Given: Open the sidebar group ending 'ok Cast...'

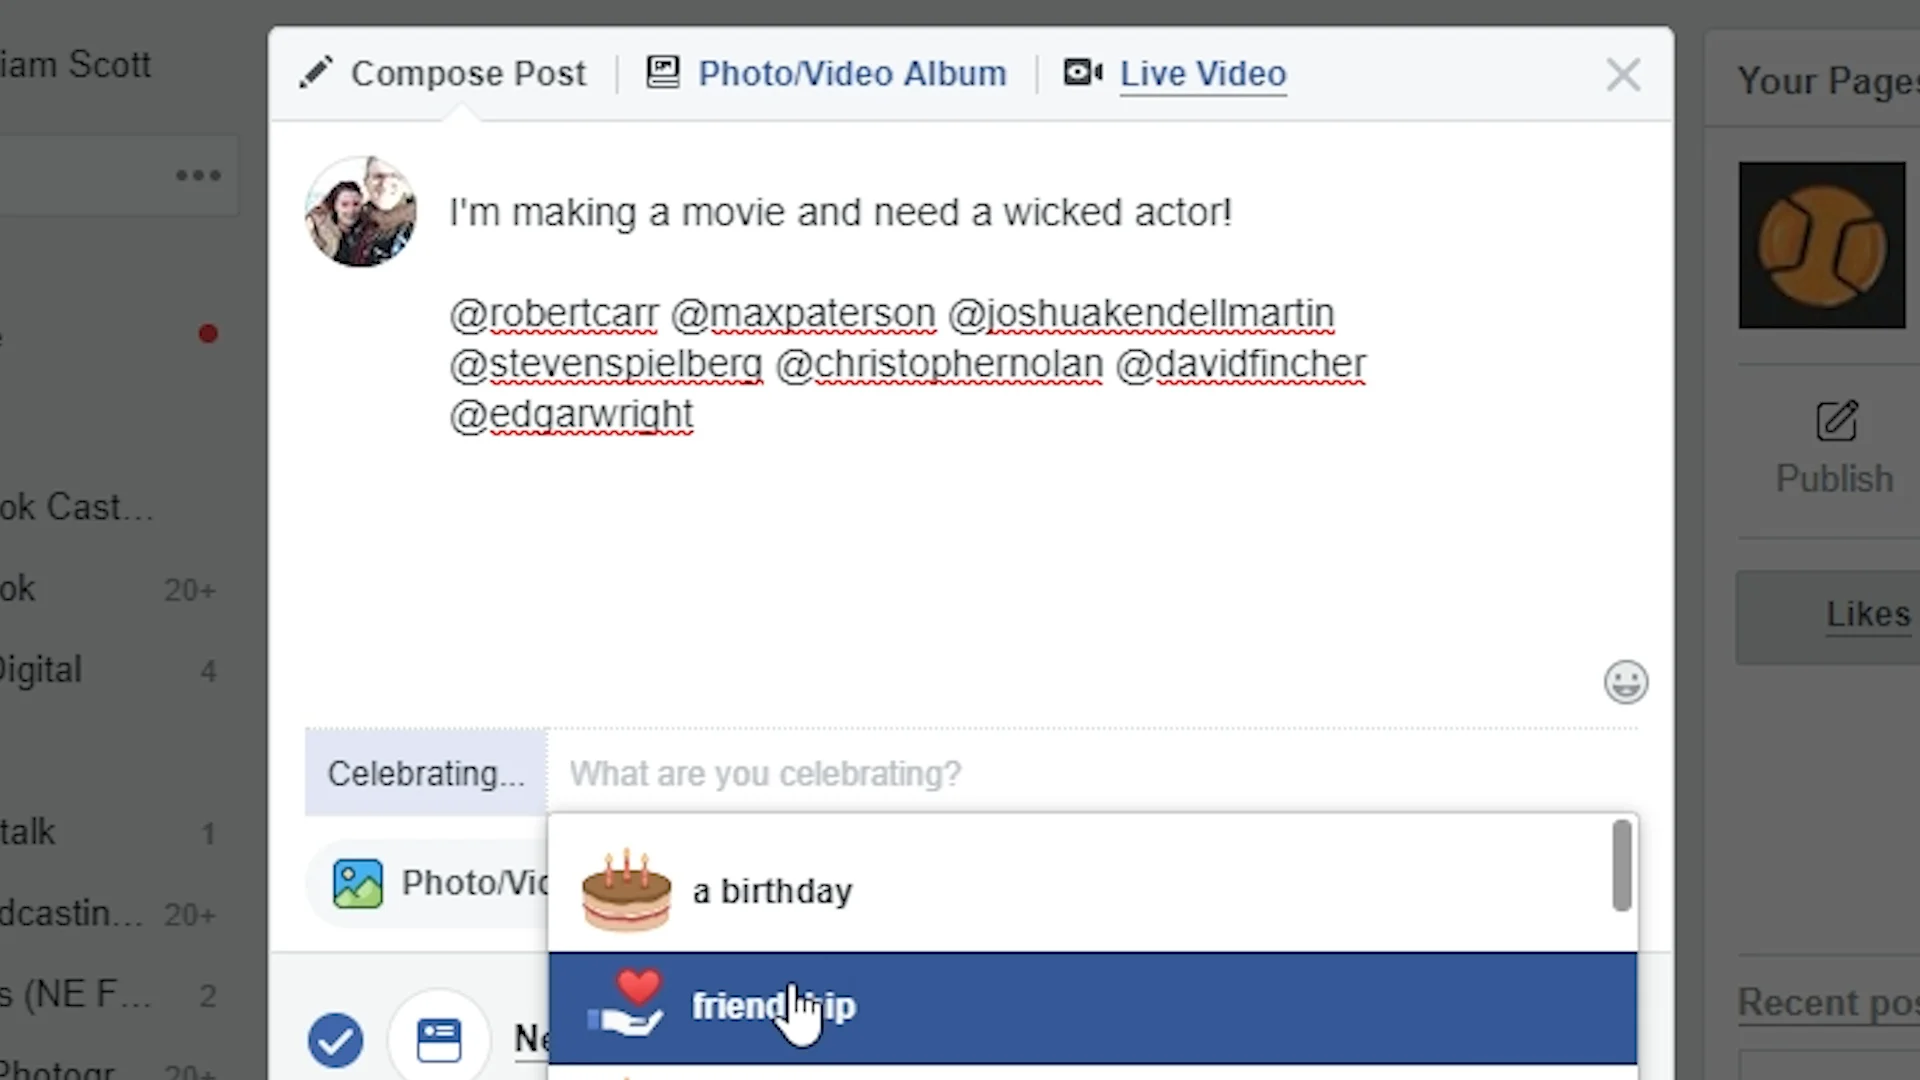Looking at the screenshot, I should 77,507.
